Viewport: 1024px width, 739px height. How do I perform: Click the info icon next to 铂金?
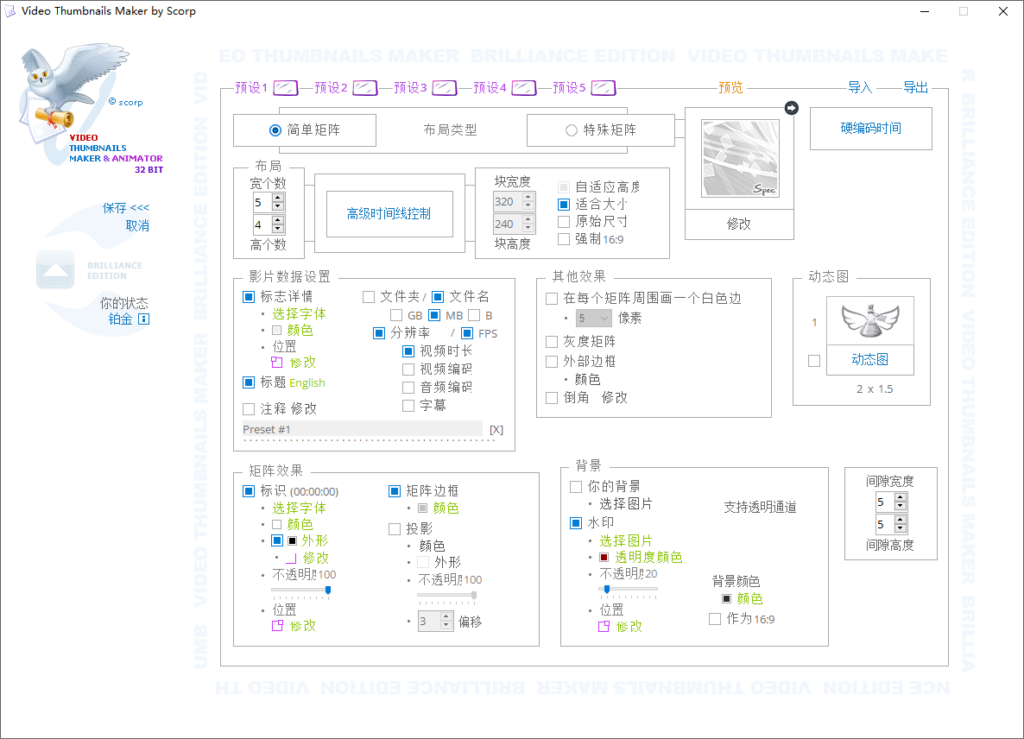(144, 319)
